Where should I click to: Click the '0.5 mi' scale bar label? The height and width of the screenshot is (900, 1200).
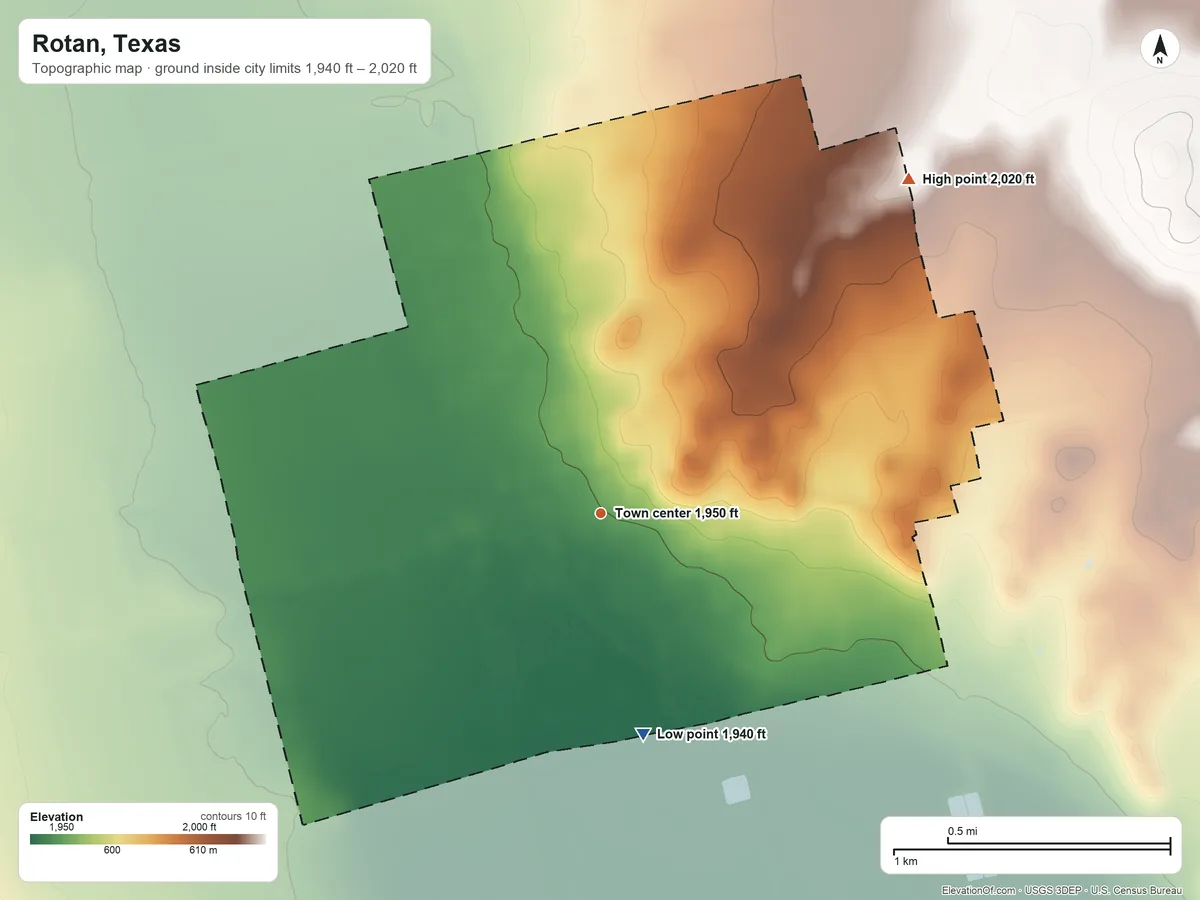point(962,832)
